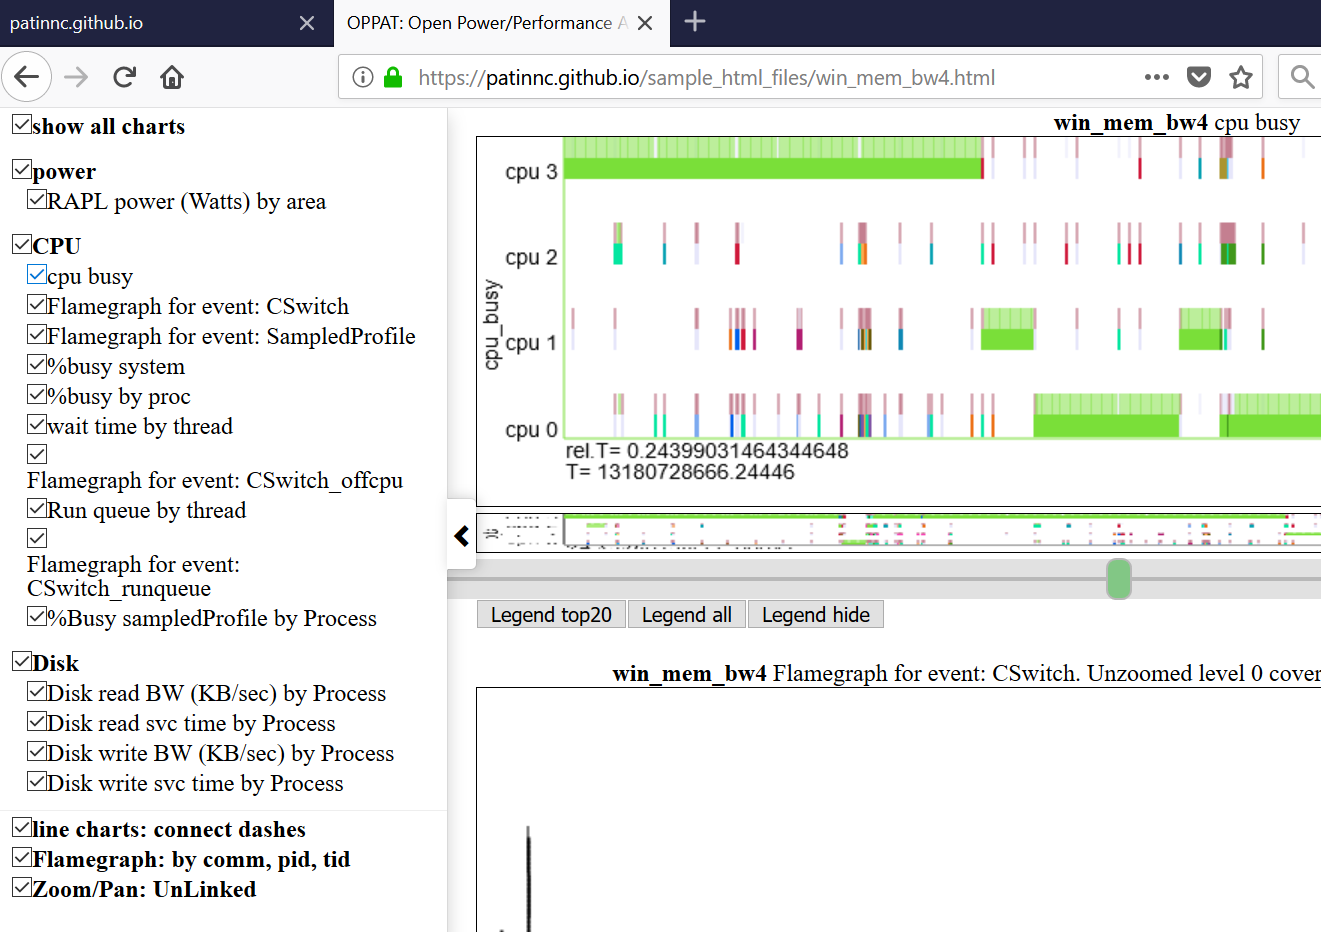Go to the browser home page

[172, 77]
